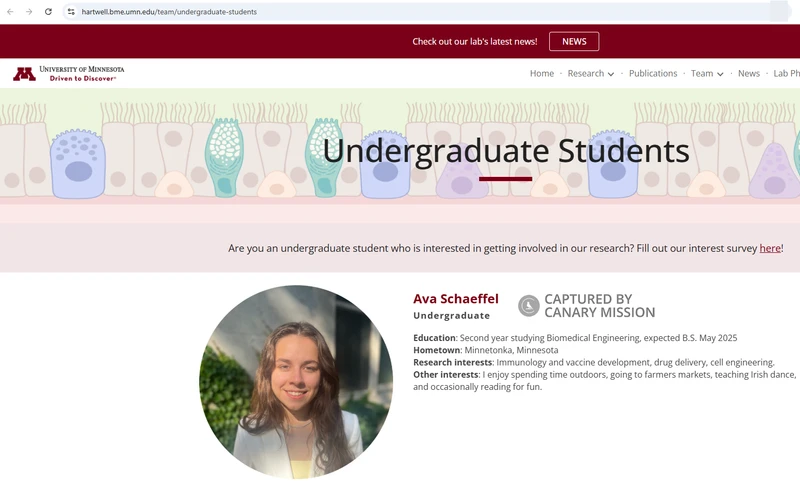
Task: Click Ava Schaeffel's profile photo
Action: [296, 382]
